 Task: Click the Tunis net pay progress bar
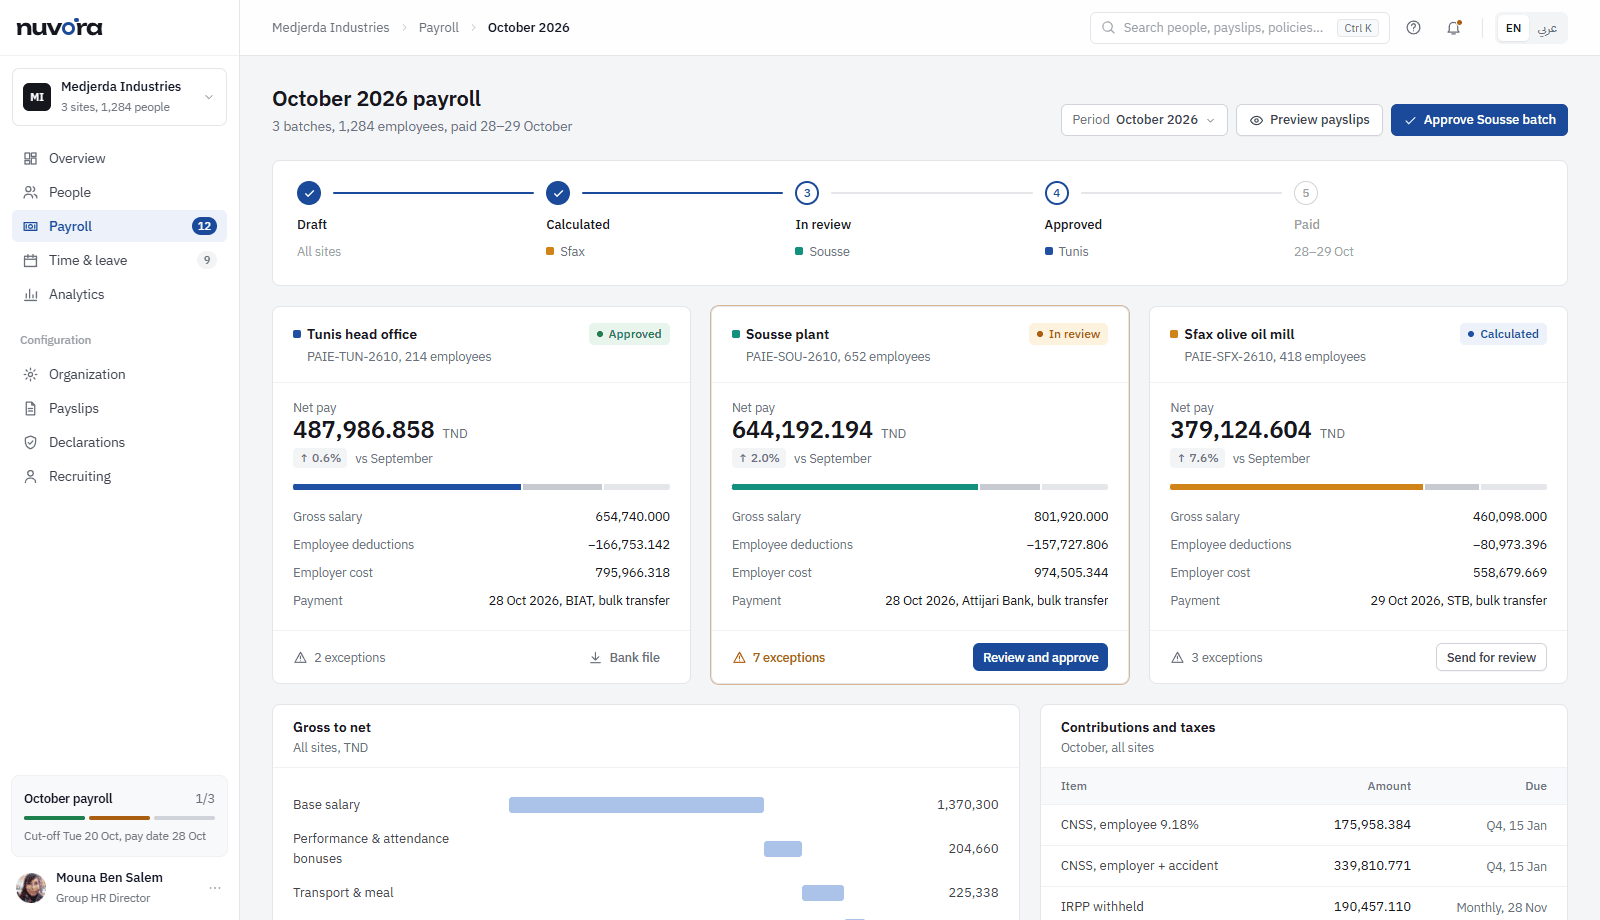(481, 487)
